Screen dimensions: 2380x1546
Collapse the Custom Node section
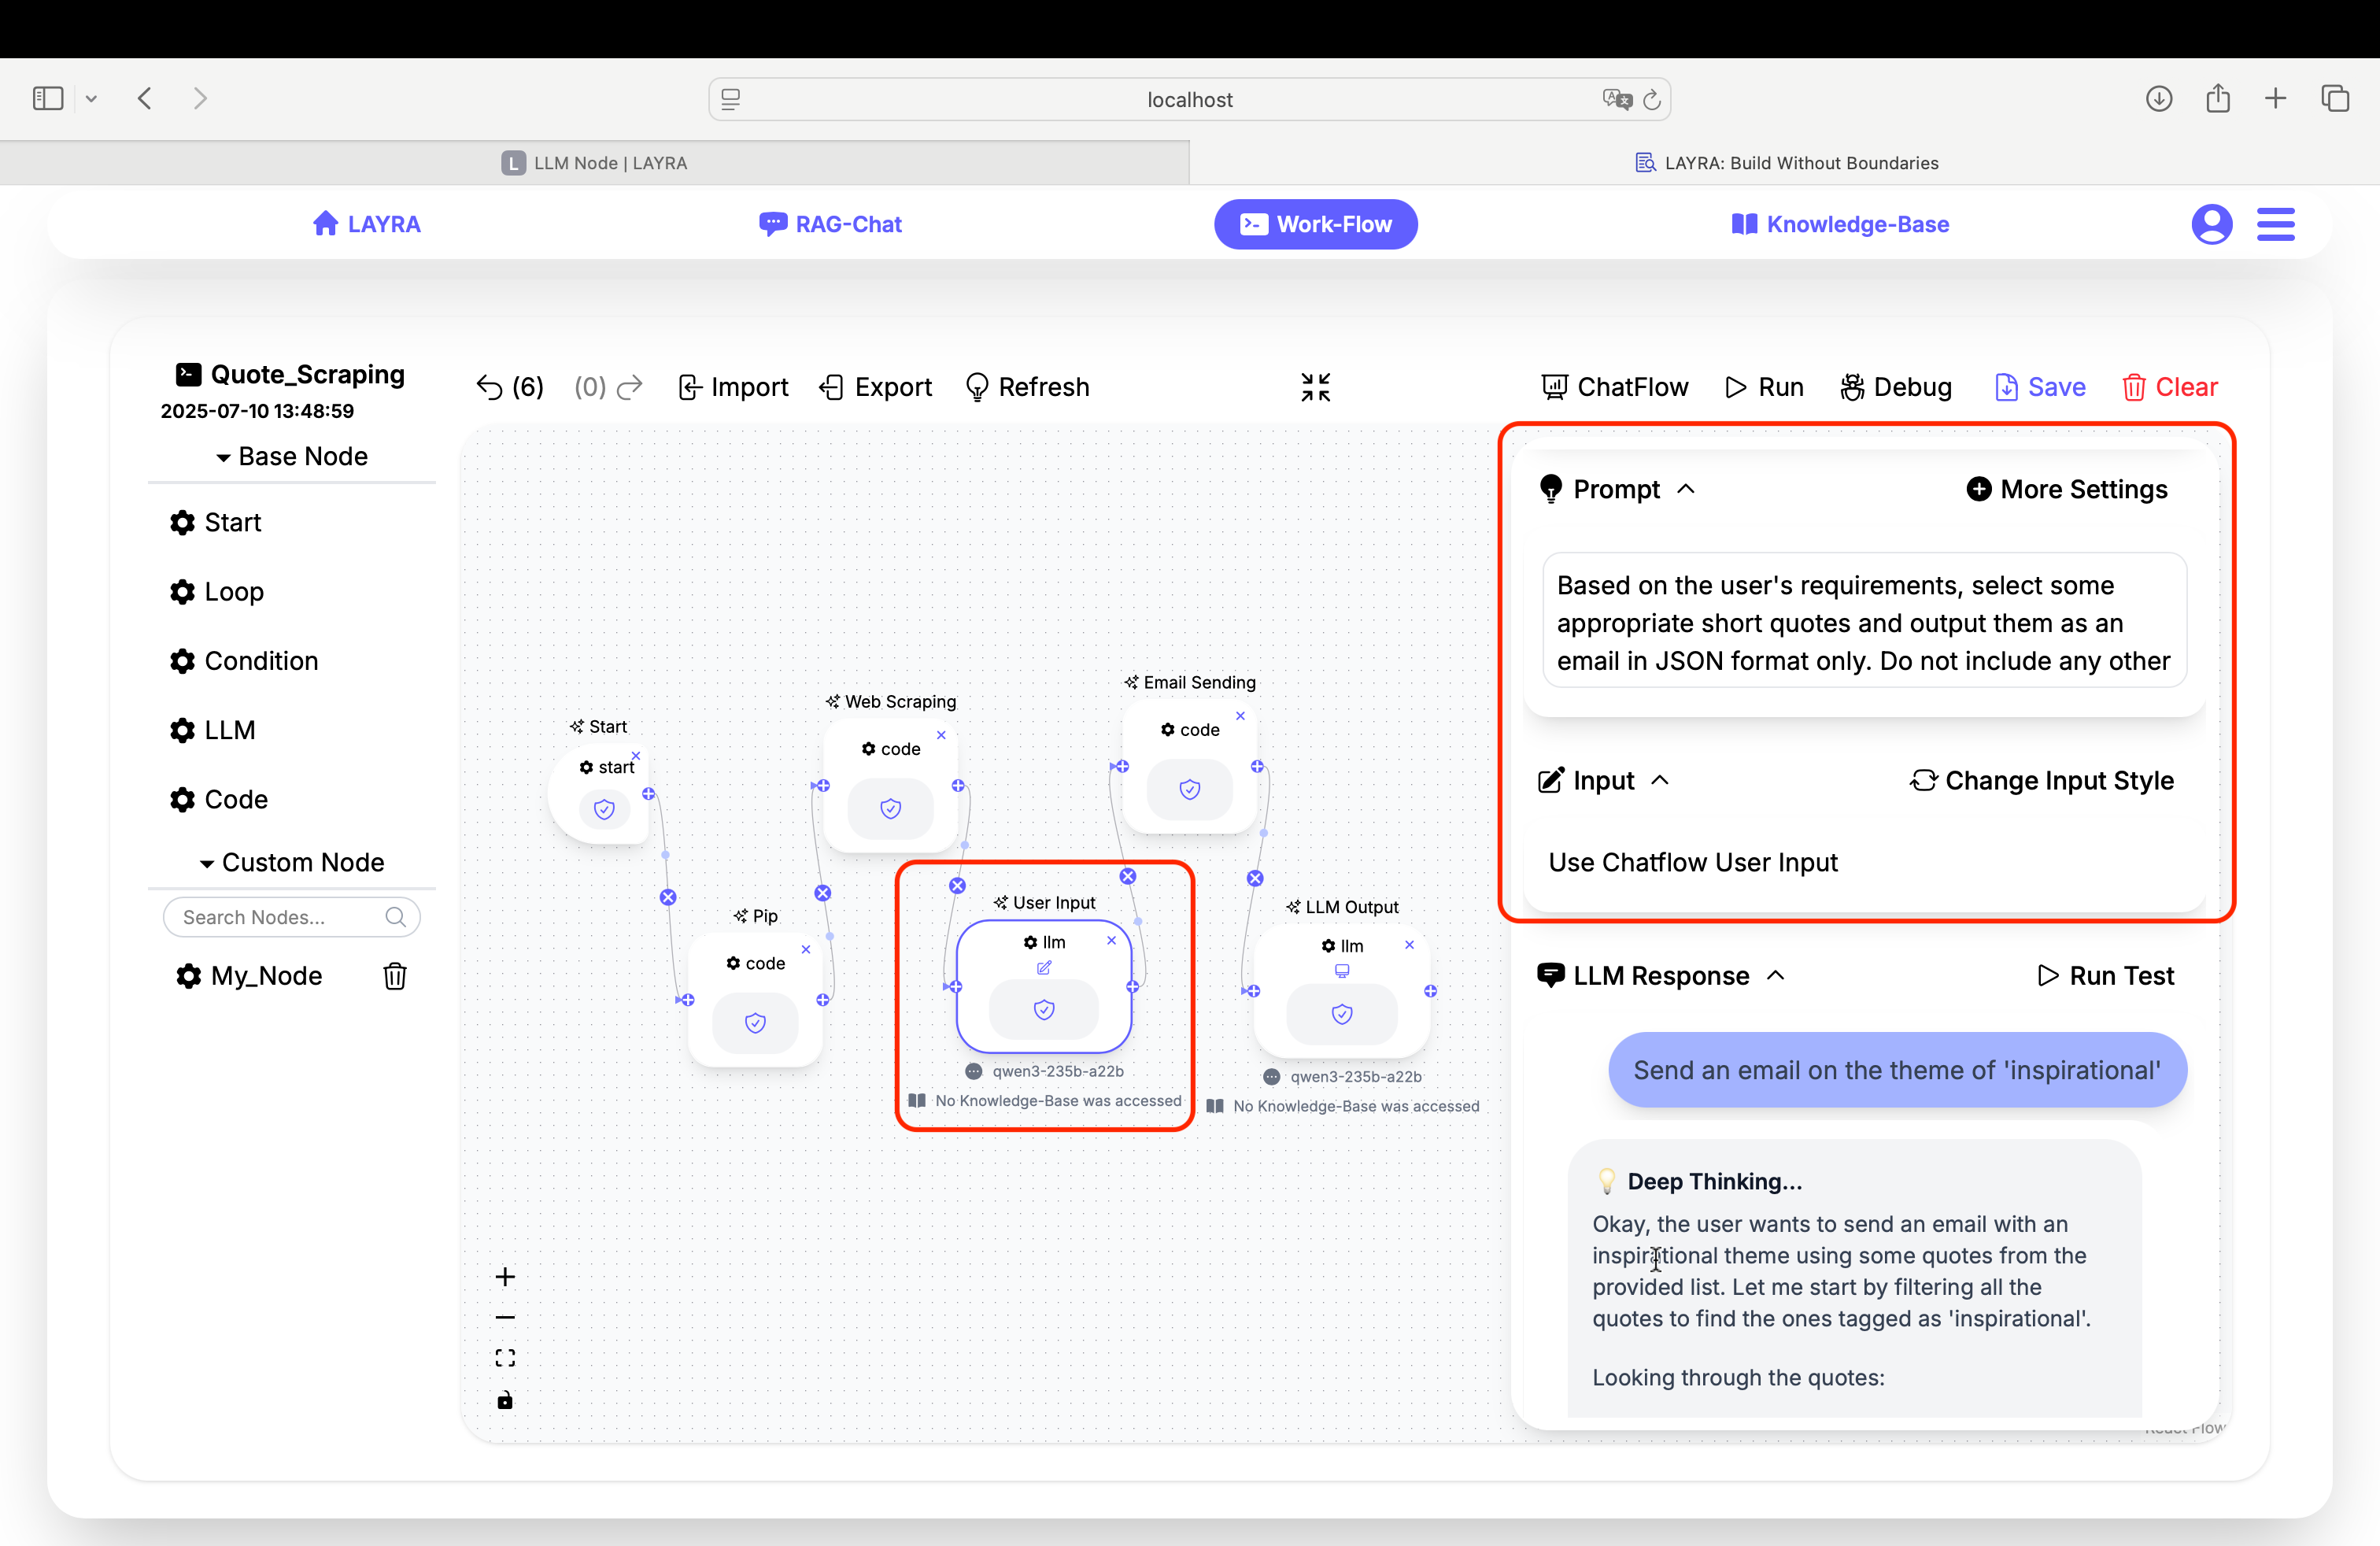tap(292, 862)
